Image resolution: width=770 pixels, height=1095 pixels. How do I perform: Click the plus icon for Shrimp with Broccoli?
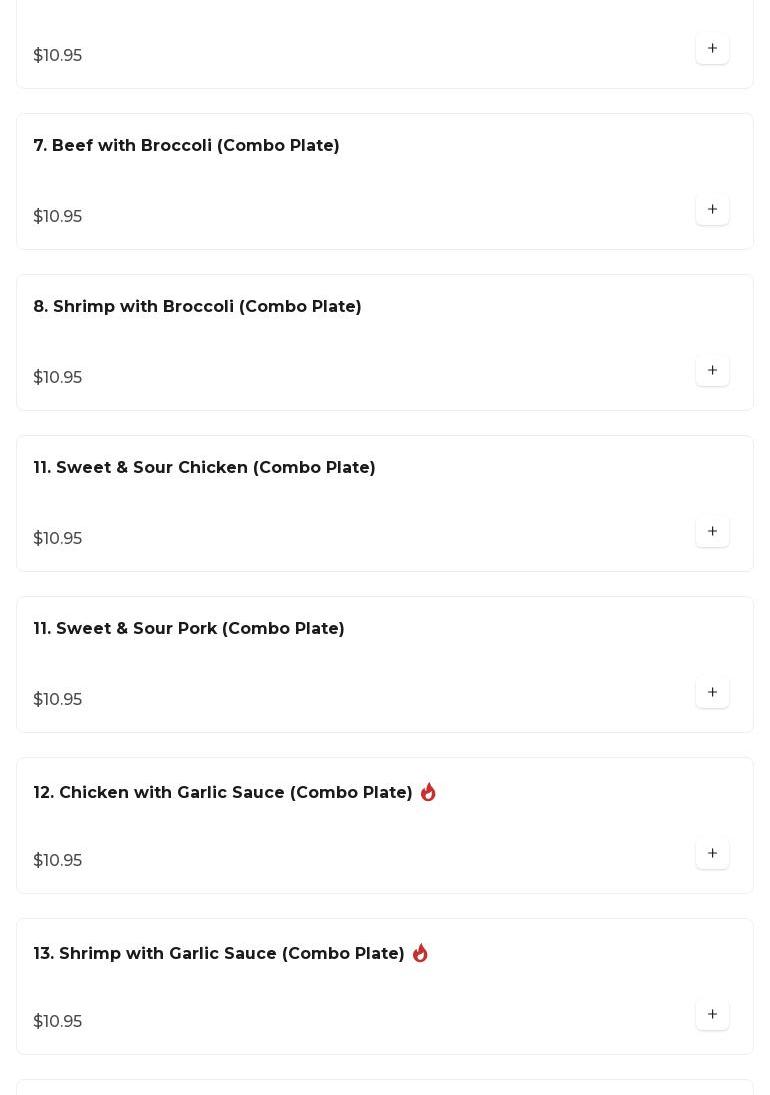click(712, 370)
